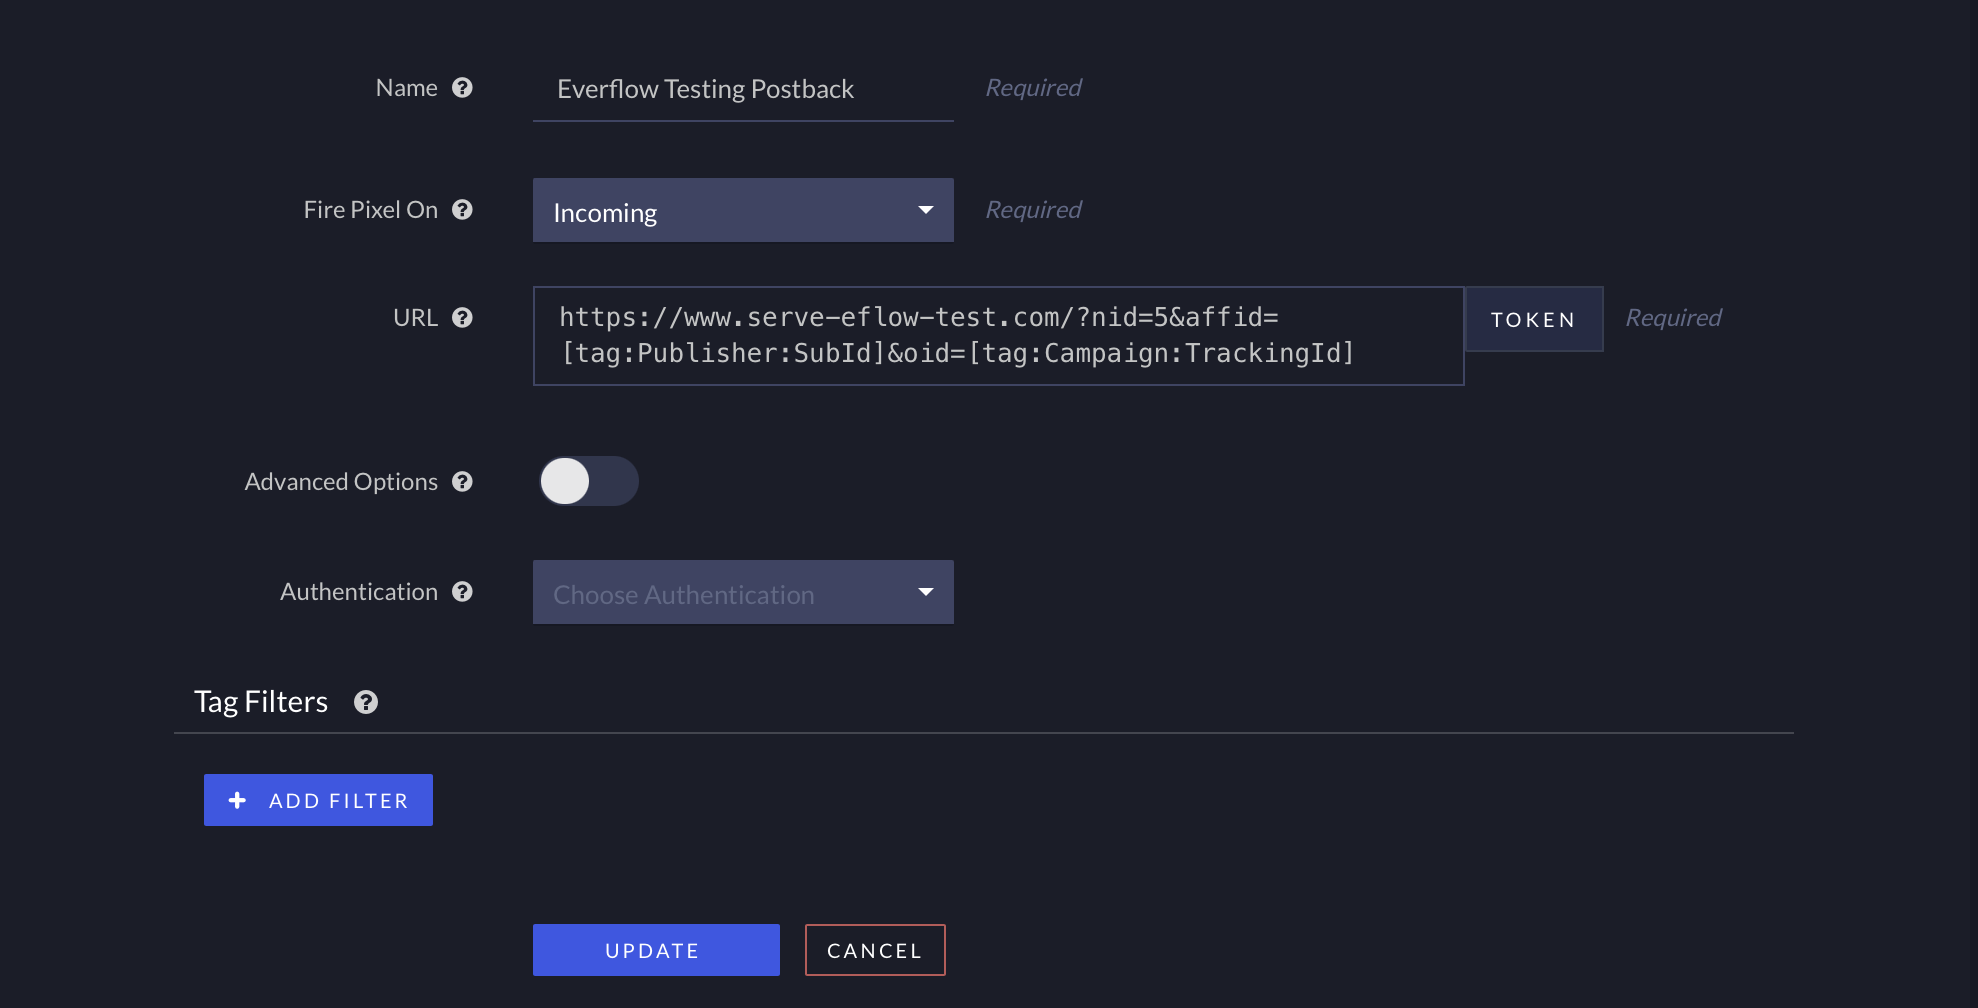This screenshot has width=1978, height=1008.
Task: Click the Tag Filters section heading
Action: (x=261, y=702)
